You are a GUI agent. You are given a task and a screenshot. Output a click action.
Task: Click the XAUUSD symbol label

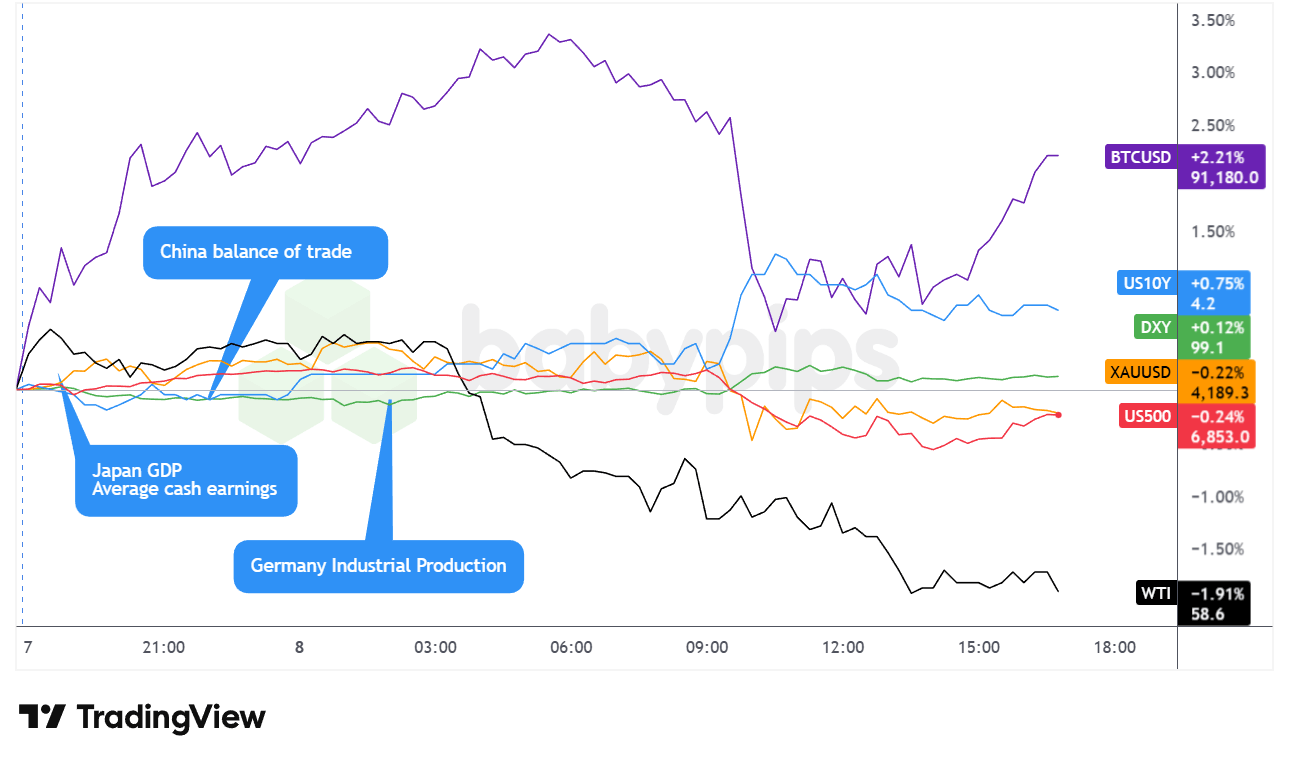click(x=1138, y=372)
